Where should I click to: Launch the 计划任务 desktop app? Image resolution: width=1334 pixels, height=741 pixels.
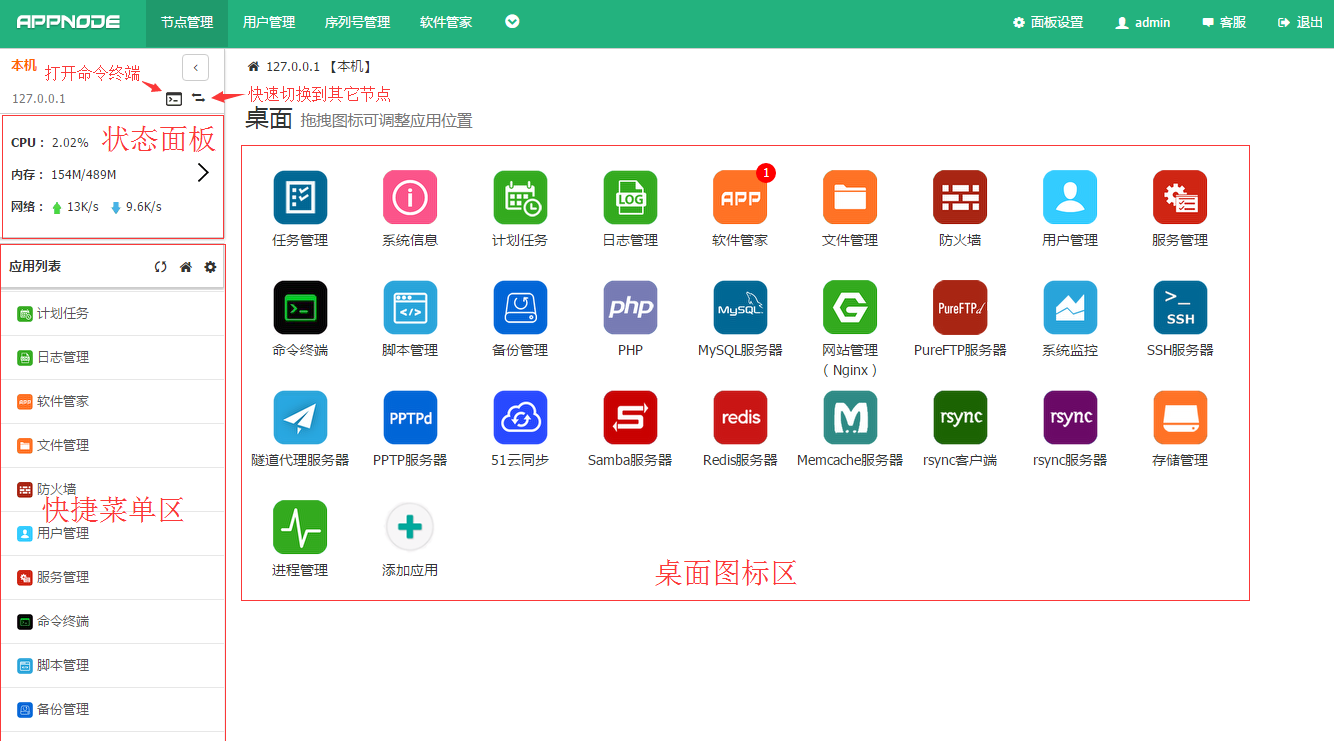point(520,197)
